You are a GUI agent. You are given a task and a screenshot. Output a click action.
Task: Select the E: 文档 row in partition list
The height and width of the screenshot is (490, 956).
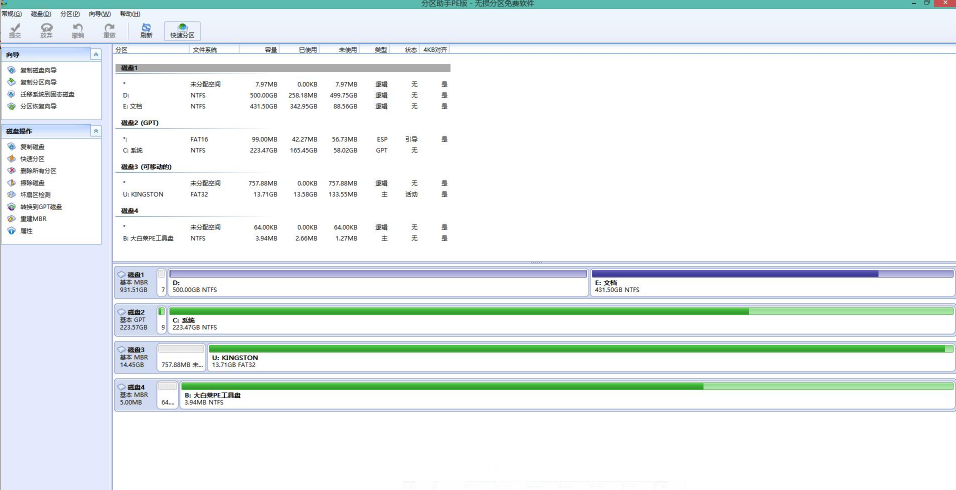coord(280,105)
